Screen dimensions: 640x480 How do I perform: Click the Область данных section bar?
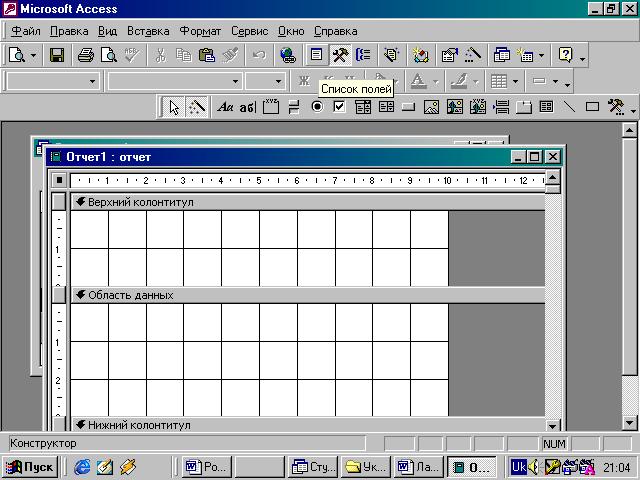[x=300, y=295]
